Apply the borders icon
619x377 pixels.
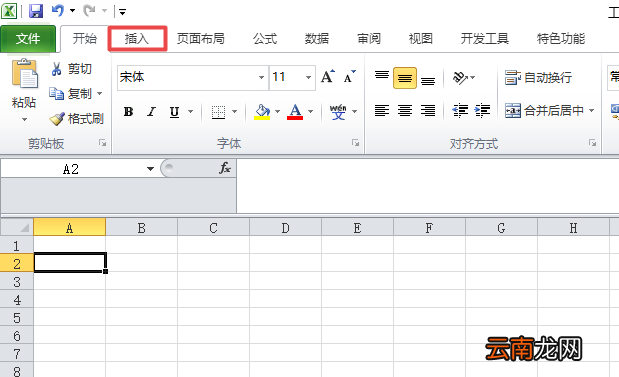click(x=218, y=112)
